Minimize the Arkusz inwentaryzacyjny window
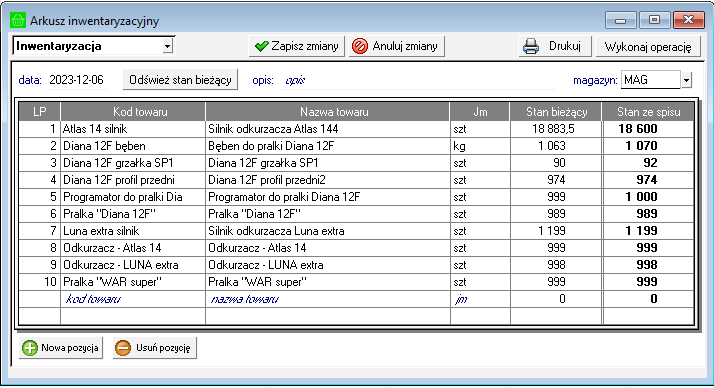714x388 pixels. pyautogui.click(x=620, y=20)
